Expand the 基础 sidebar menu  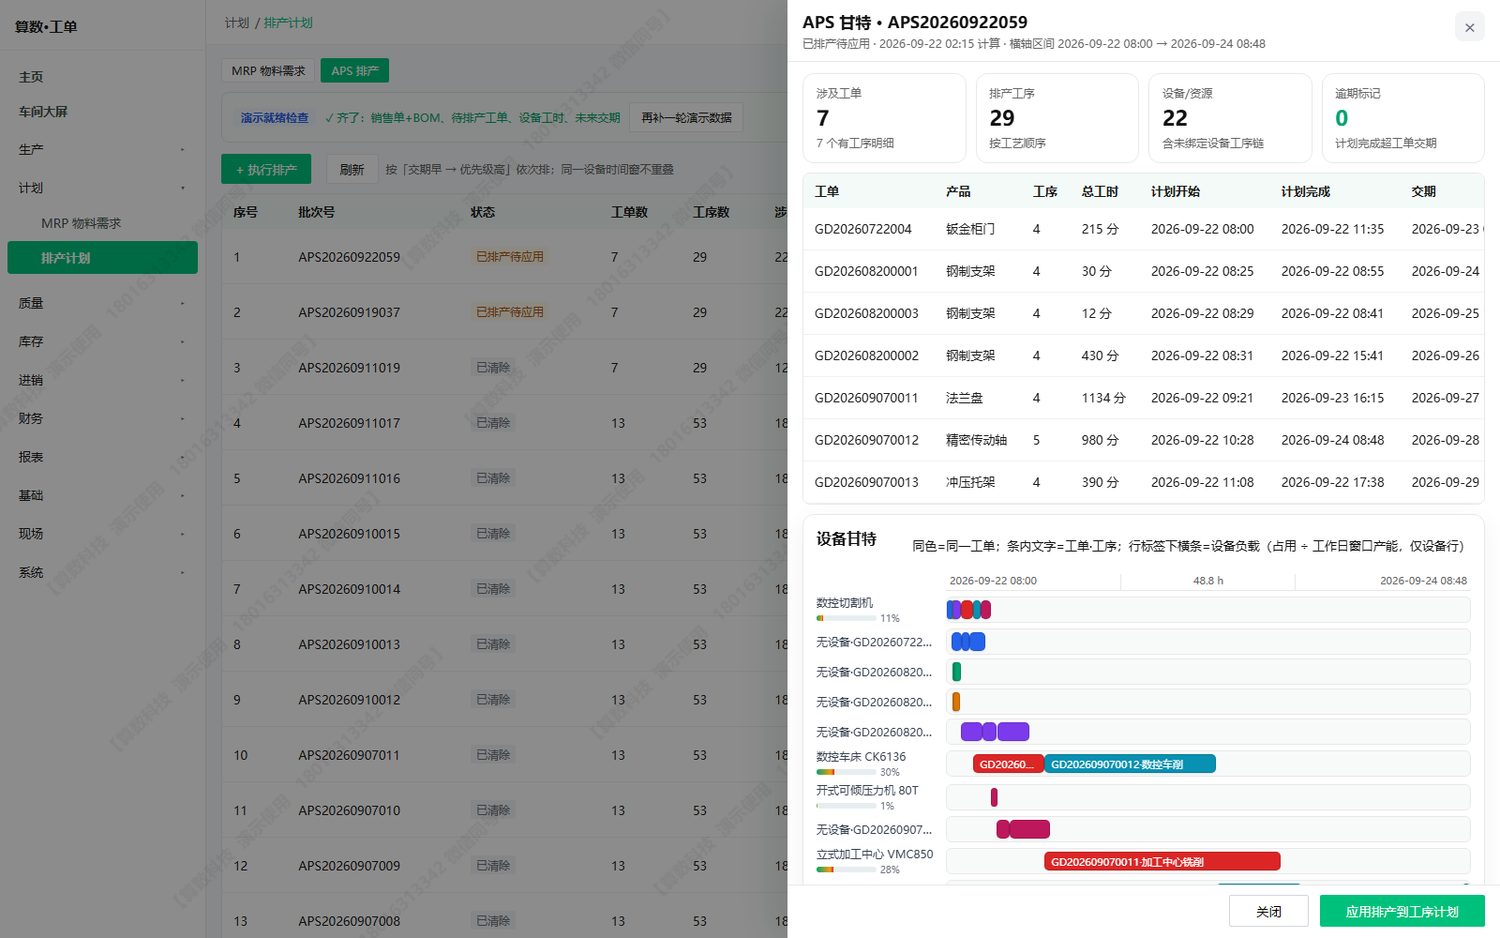102,496
